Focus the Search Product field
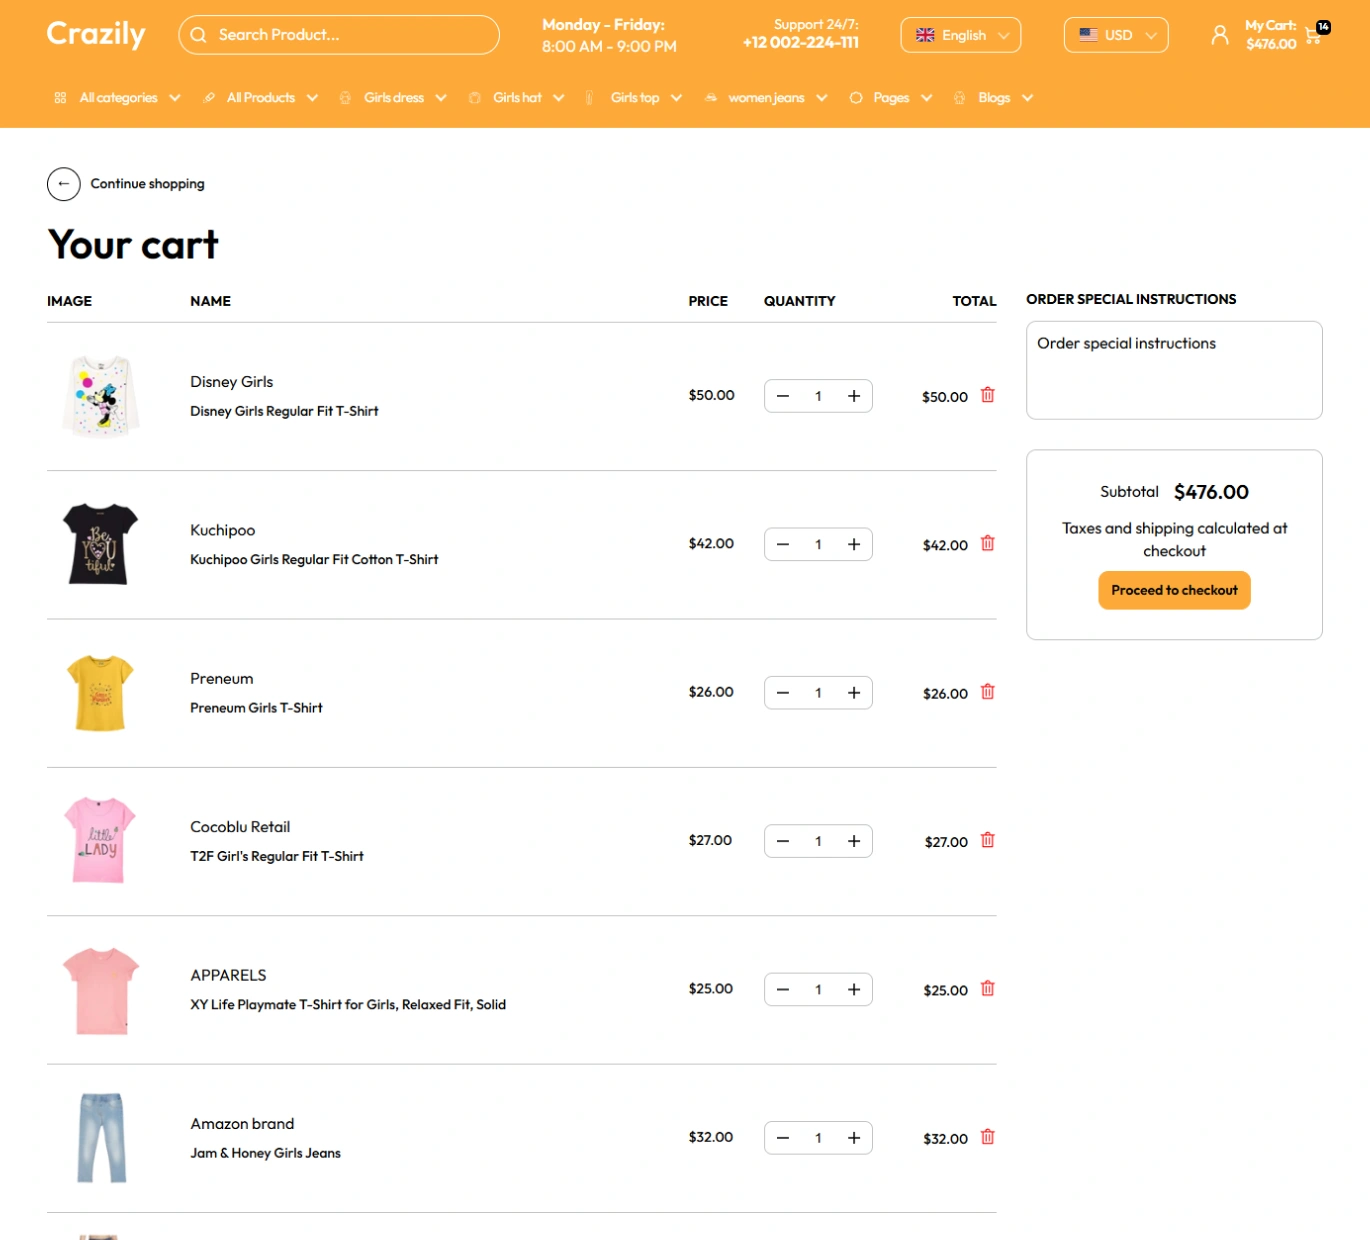The image size is (1370, 1240). (338, 35)
